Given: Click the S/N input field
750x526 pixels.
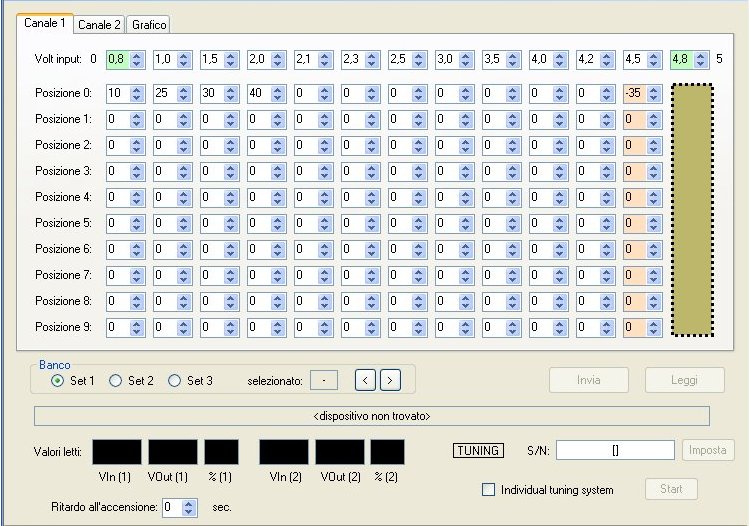Looking at the screenshot, I should pos(615,450).
